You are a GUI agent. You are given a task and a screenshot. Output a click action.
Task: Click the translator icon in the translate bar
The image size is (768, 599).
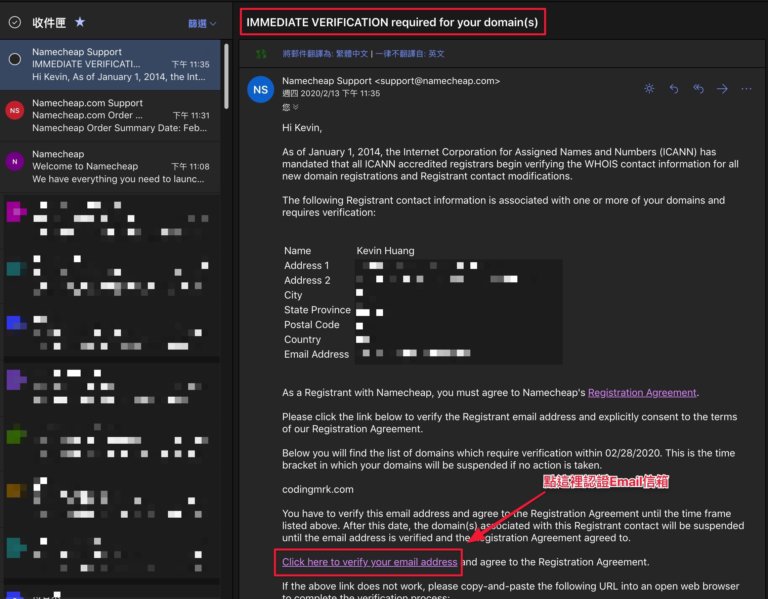(262, 53)
